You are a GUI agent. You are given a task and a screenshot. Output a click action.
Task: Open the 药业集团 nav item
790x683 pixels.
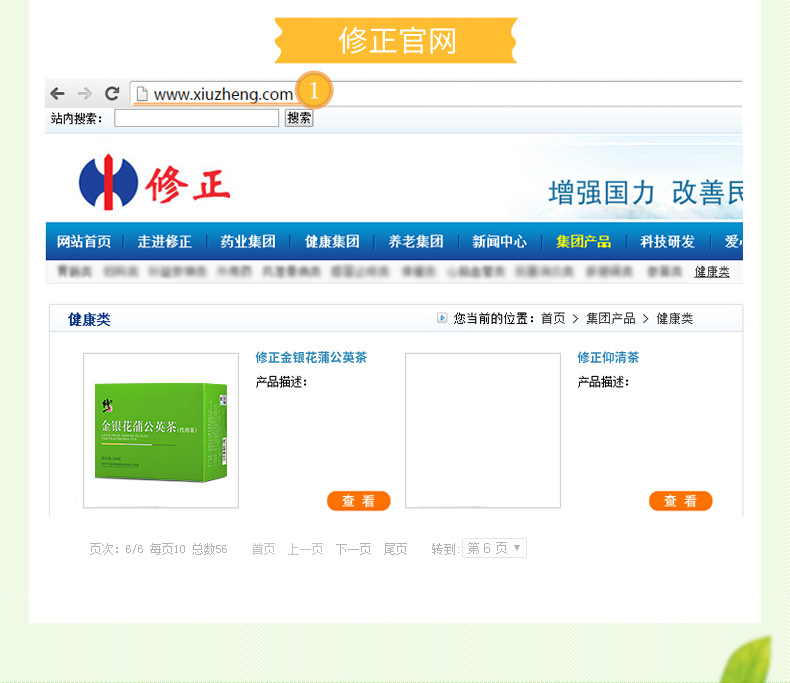[248, 242]
